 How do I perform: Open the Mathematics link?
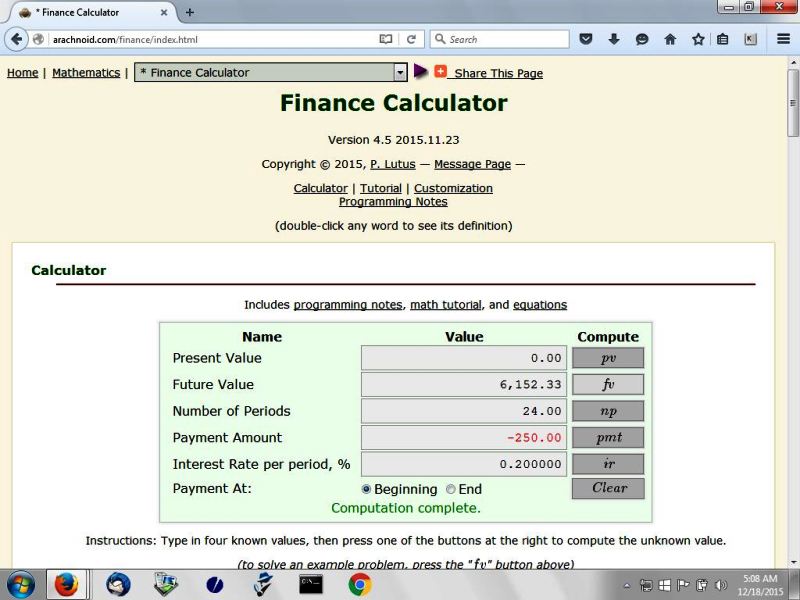coord(86,72)
